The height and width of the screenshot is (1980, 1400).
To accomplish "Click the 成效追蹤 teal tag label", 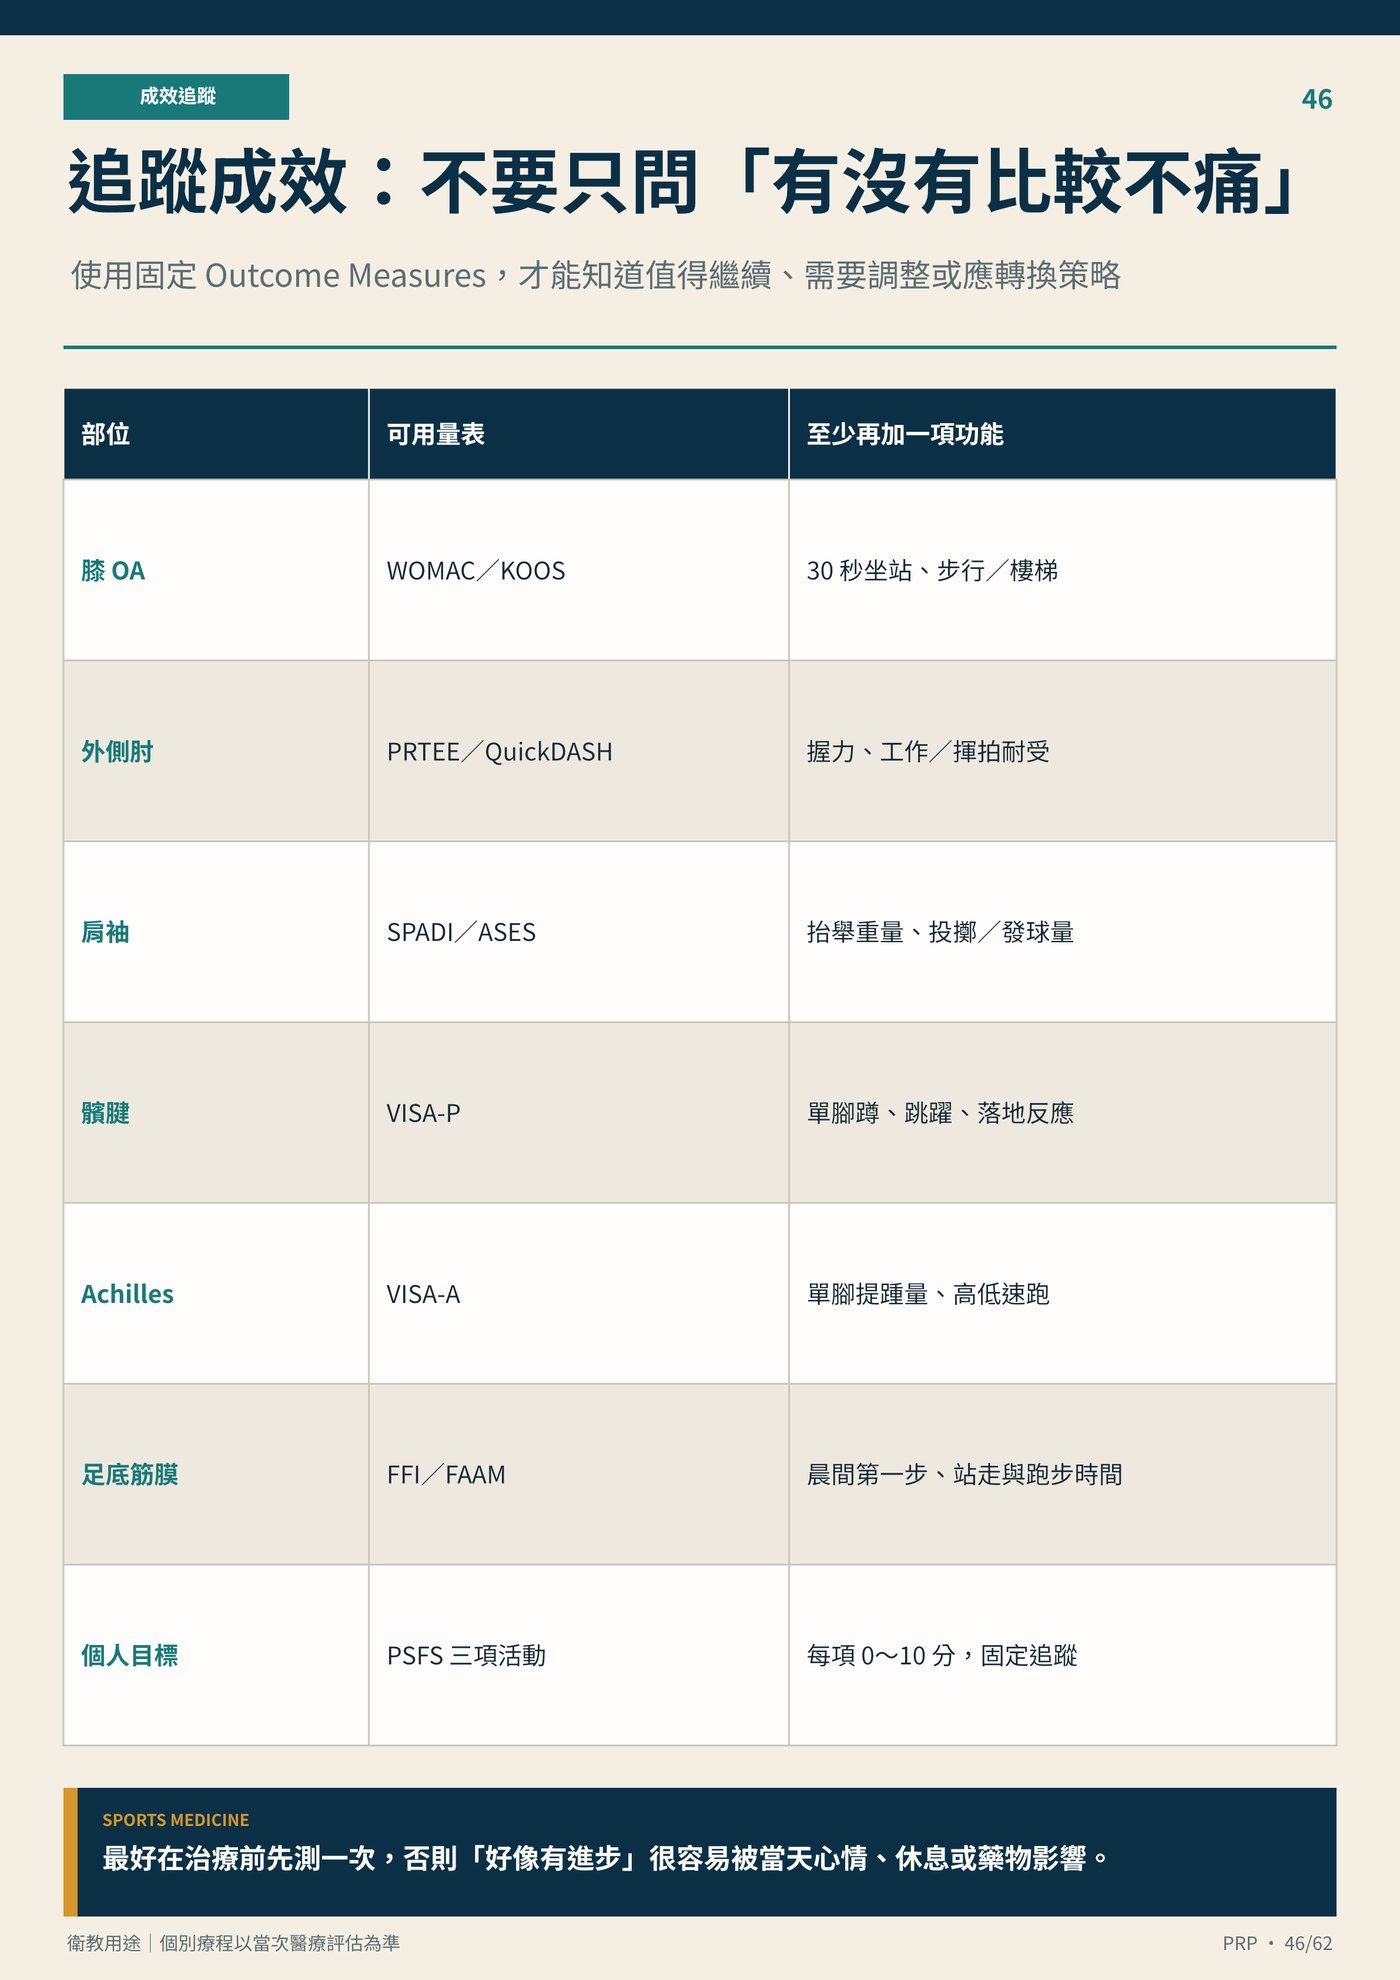I will tap(176, 97).
